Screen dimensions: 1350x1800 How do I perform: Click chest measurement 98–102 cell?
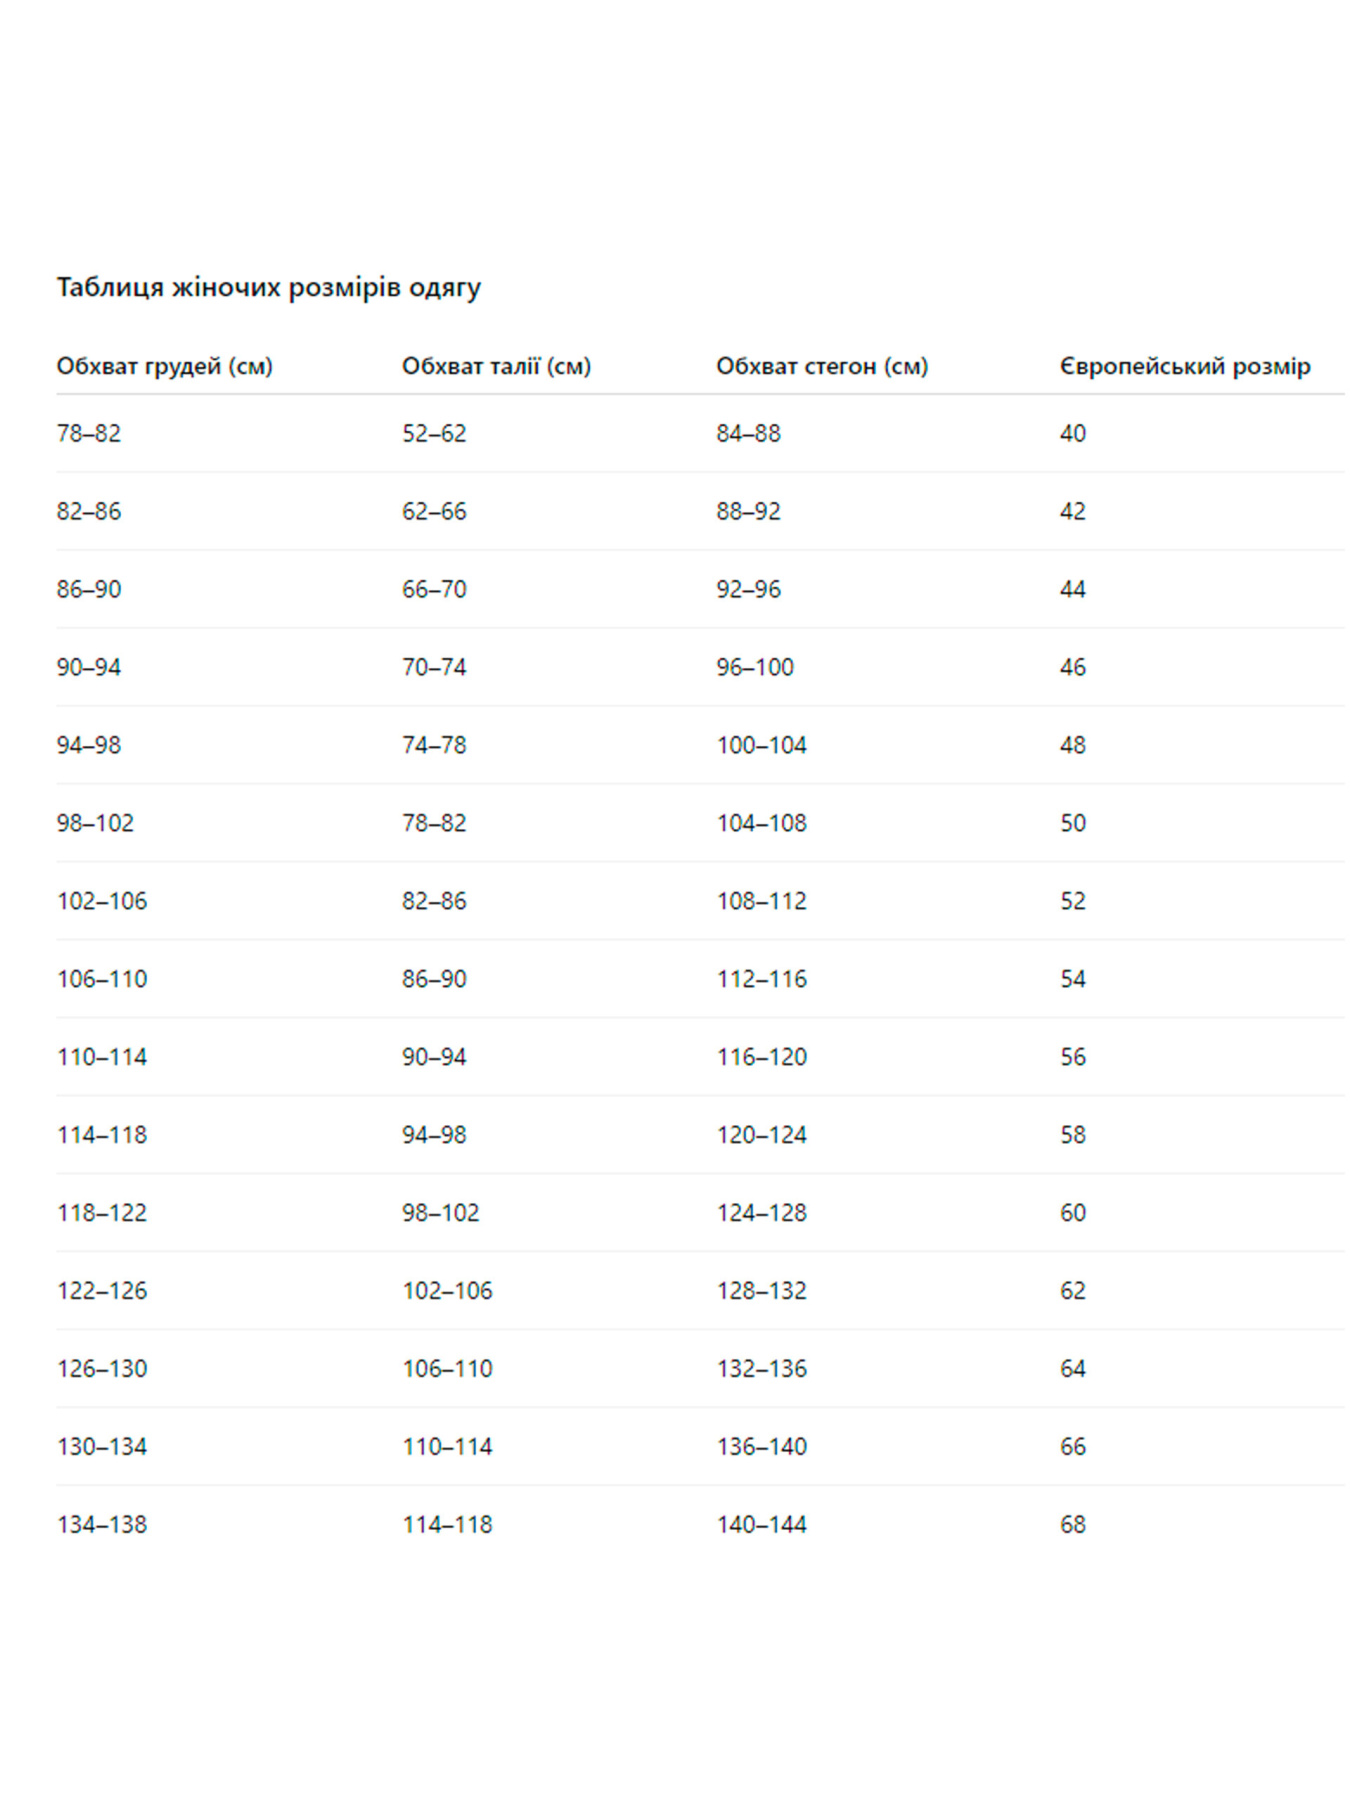pos(95,823)
